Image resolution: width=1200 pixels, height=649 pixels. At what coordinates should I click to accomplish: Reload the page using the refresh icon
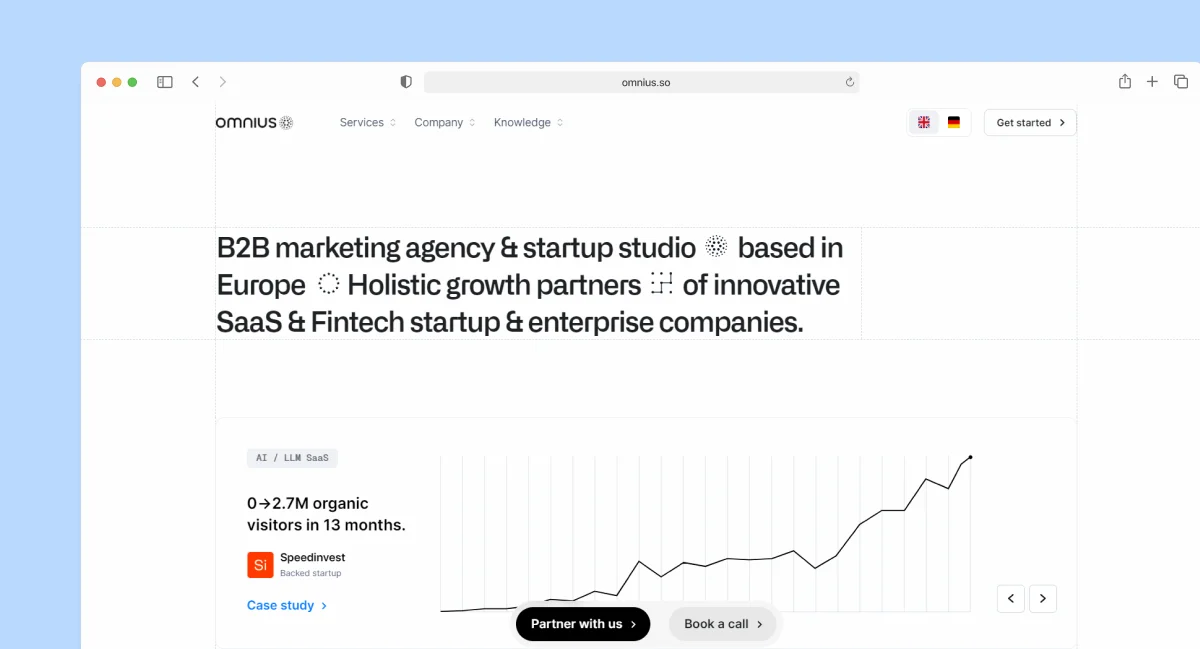(x=850, y=82)
